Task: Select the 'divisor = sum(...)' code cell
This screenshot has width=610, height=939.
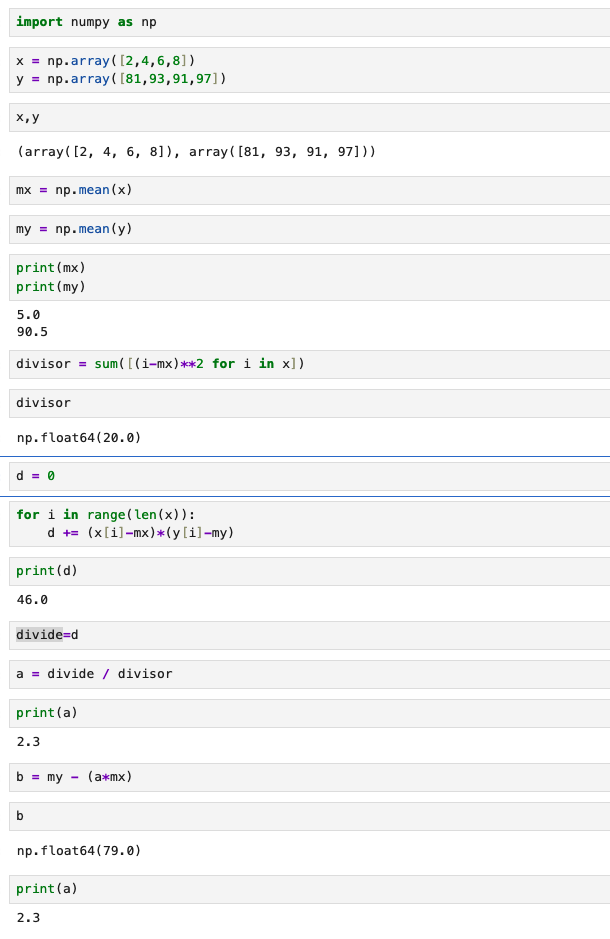Action: pyautogui.click(x=309, y=364)
